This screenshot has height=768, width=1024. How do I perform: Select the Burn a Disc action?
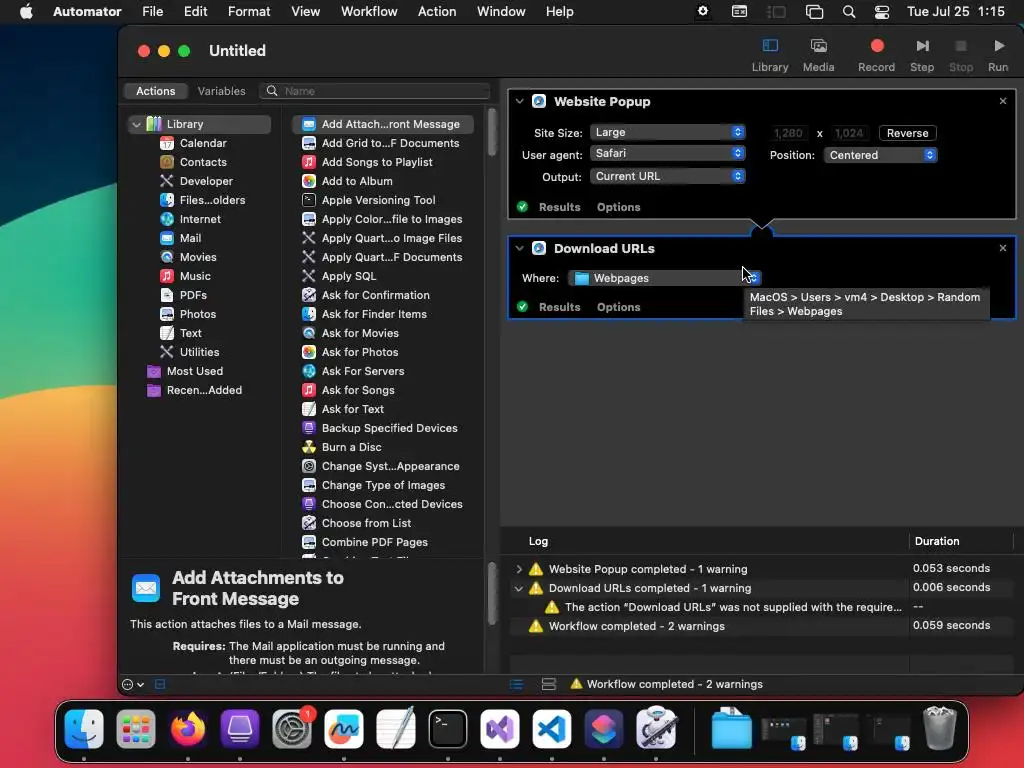(351, 447)
